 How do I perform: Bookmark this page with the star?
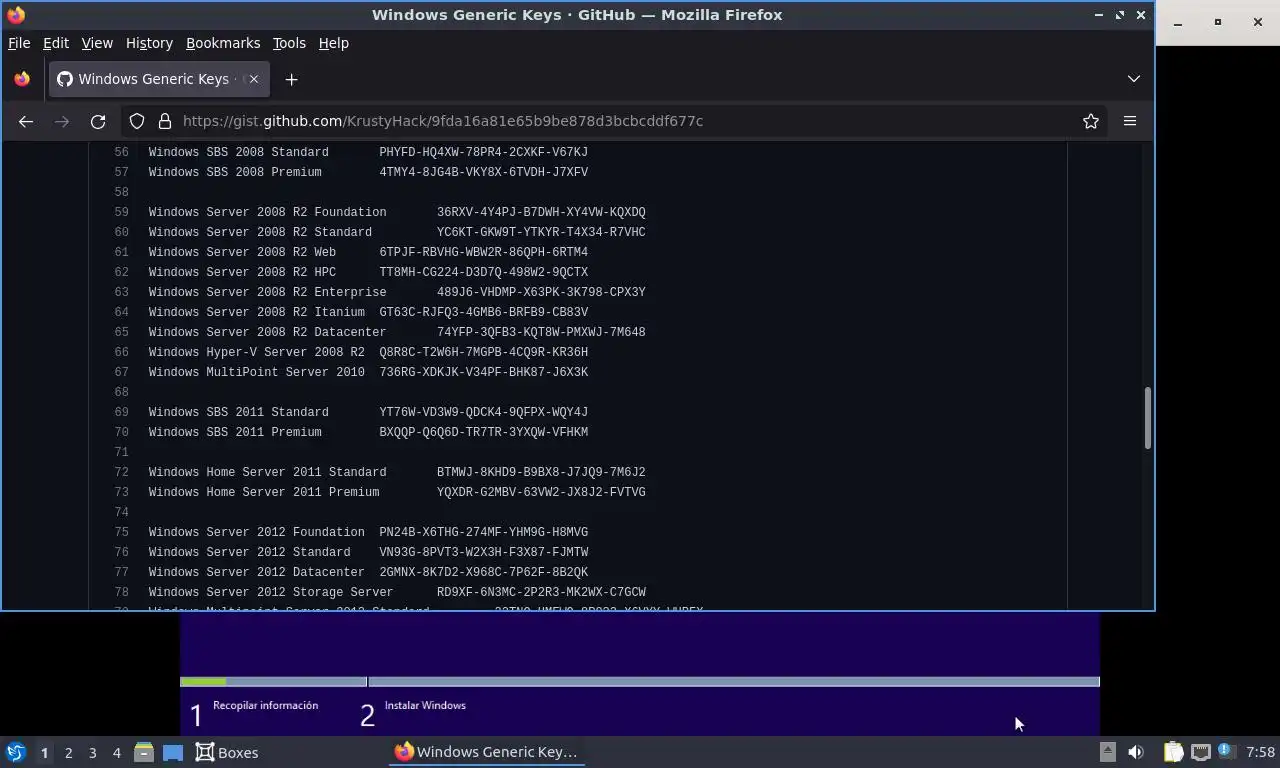click(x=1091, y=121)
